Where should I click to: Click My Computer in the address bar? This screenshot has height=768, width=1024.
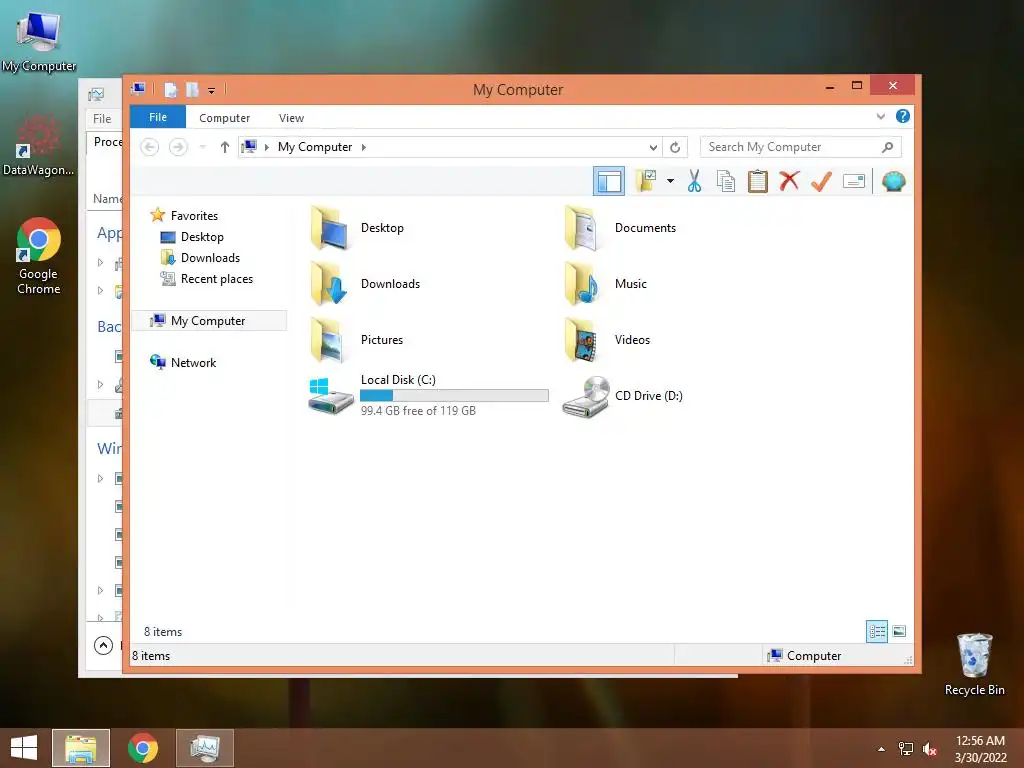click(315, 147)
